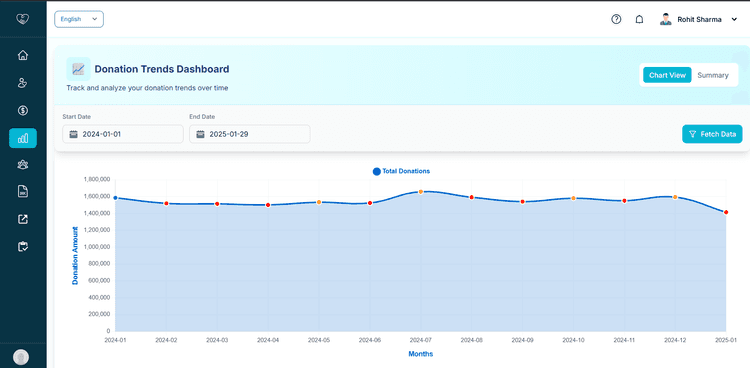Open the donor person icon in the sidebar
The height and width of the screenshot is (368, 750).
click(x=22, y=83)
